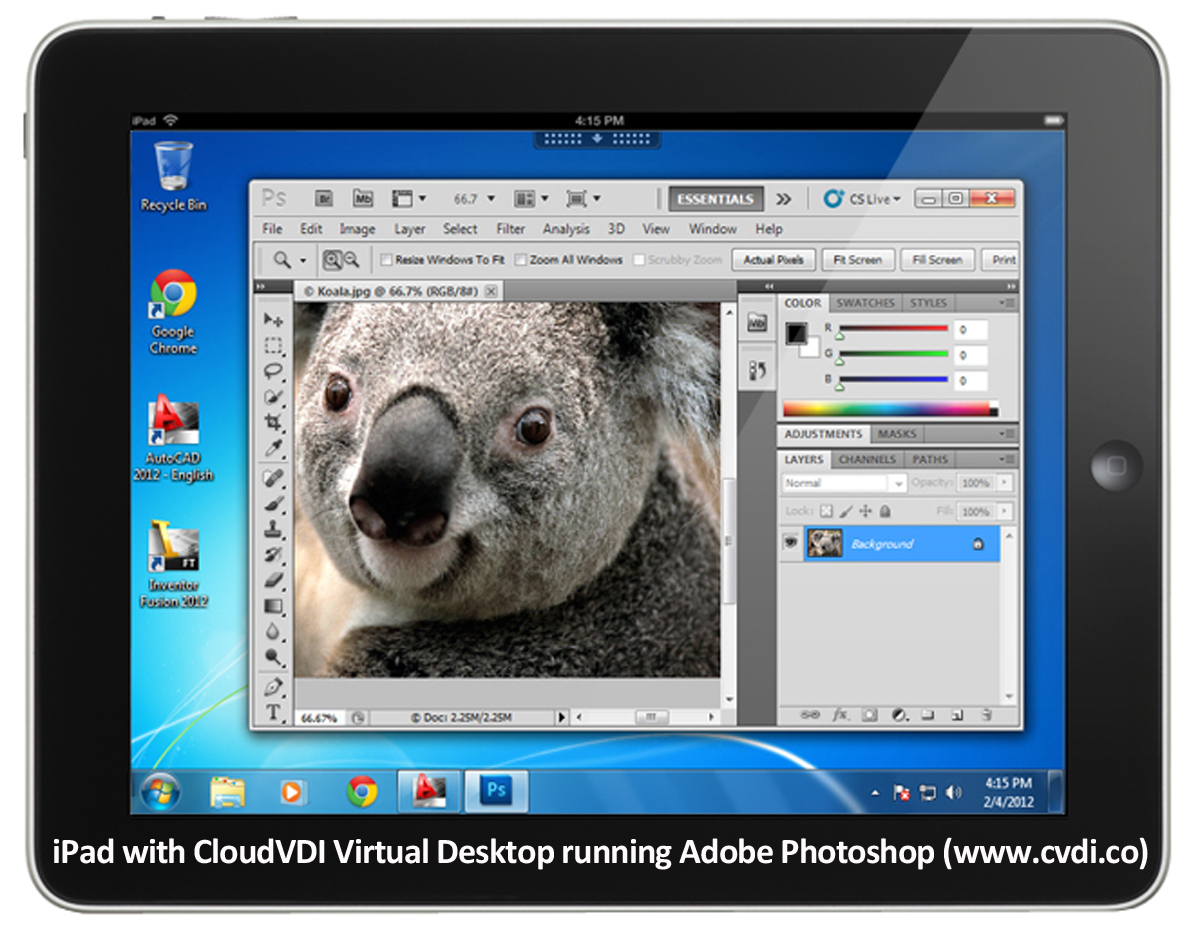Select the Lasso tool
1200x934 pixels.
tap(273, 371)
